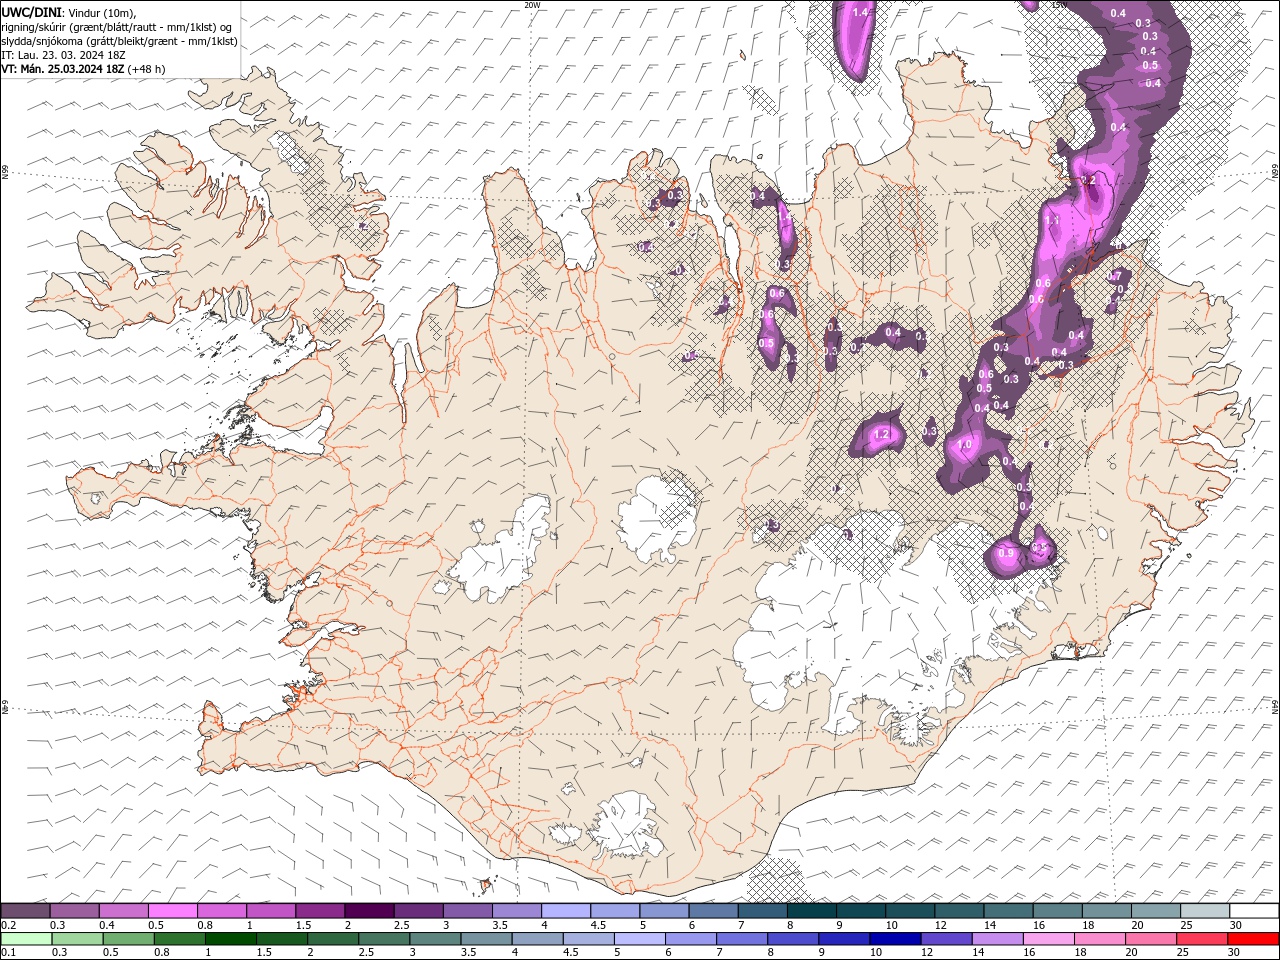The height and width of the screenshot is (960, 1280).
Task: Click the 0.1 label on the rain scale
Action: pyautogui.click(x=8, y=952)
